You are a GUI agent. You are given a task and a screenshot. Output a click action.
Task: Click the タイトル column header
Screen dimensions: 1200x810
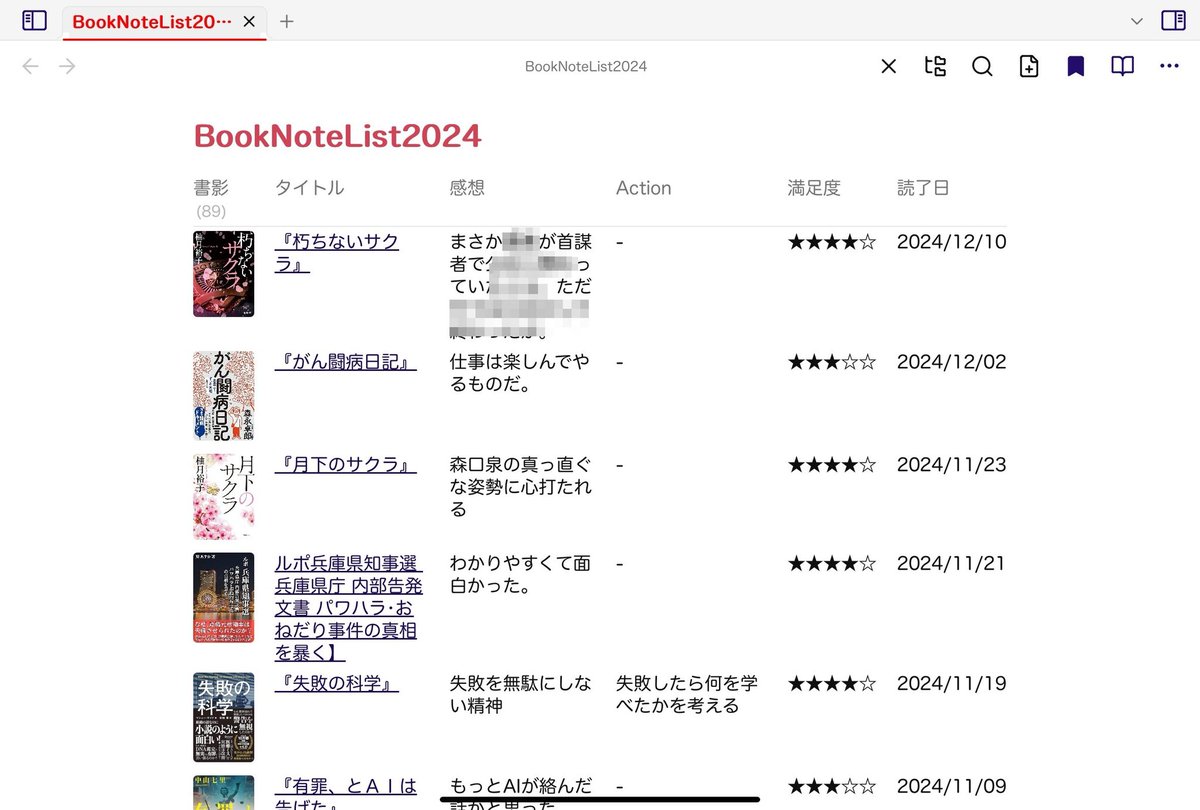[310, 188]
